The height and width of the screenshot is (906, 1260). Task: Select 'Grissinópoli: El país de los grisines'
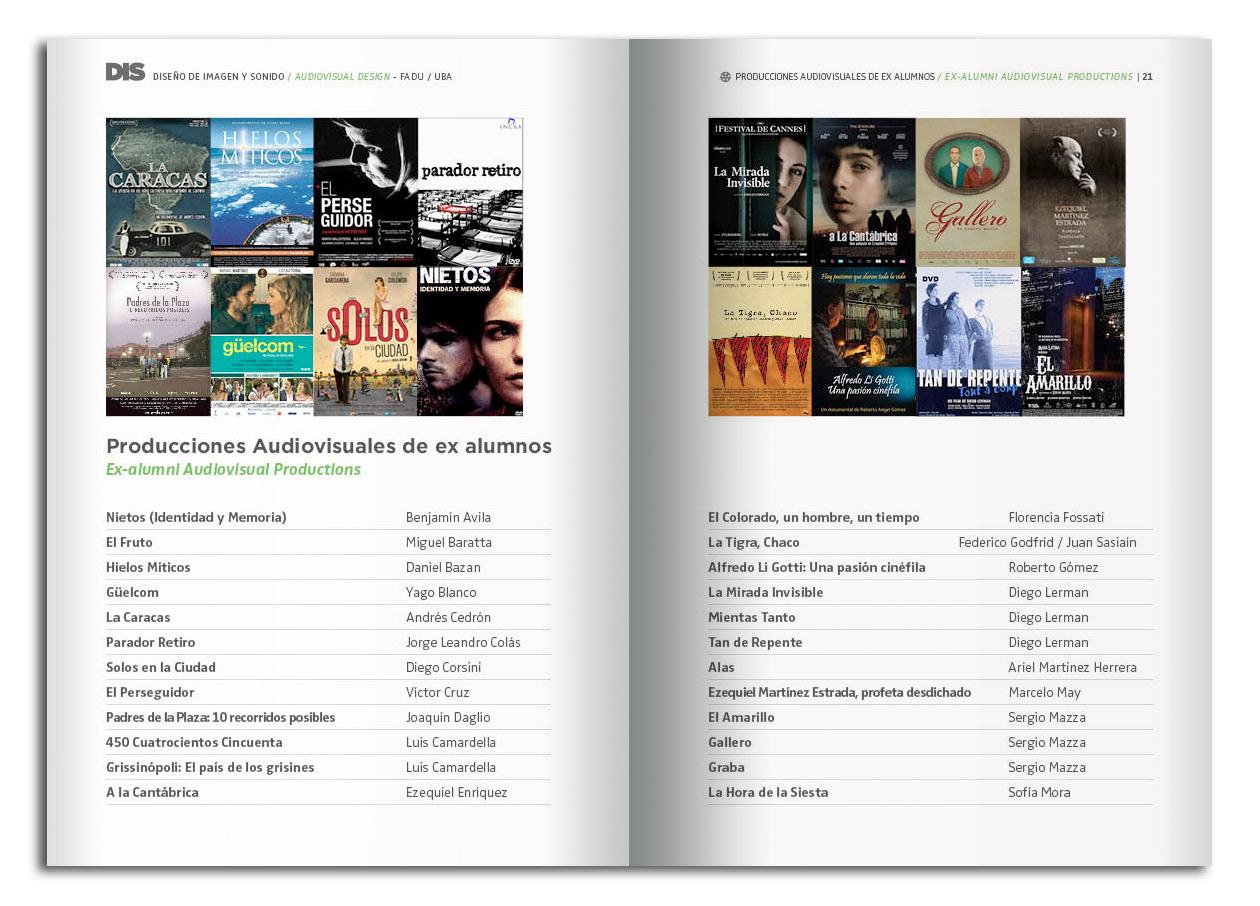210,767
